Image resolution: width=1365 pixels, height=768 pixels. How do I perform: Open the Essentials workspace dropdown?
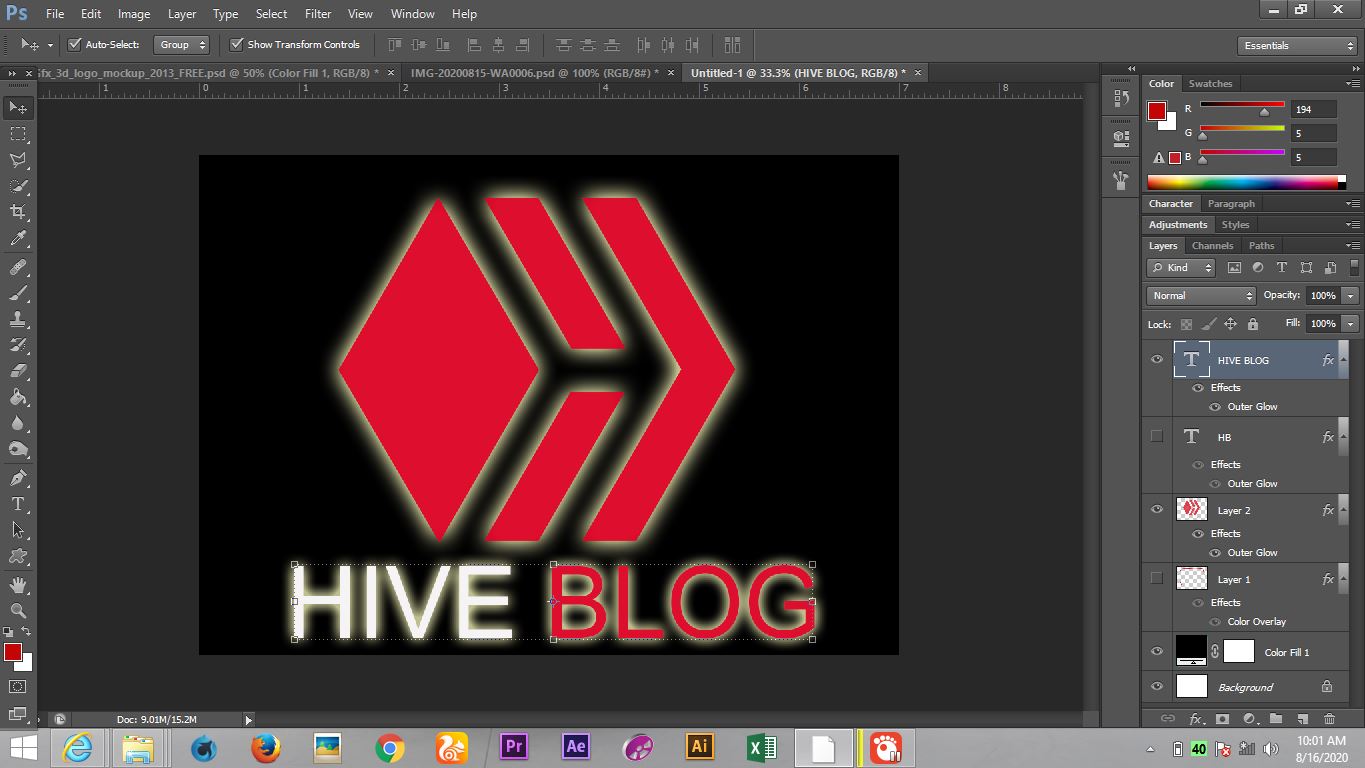(1296, 46)
